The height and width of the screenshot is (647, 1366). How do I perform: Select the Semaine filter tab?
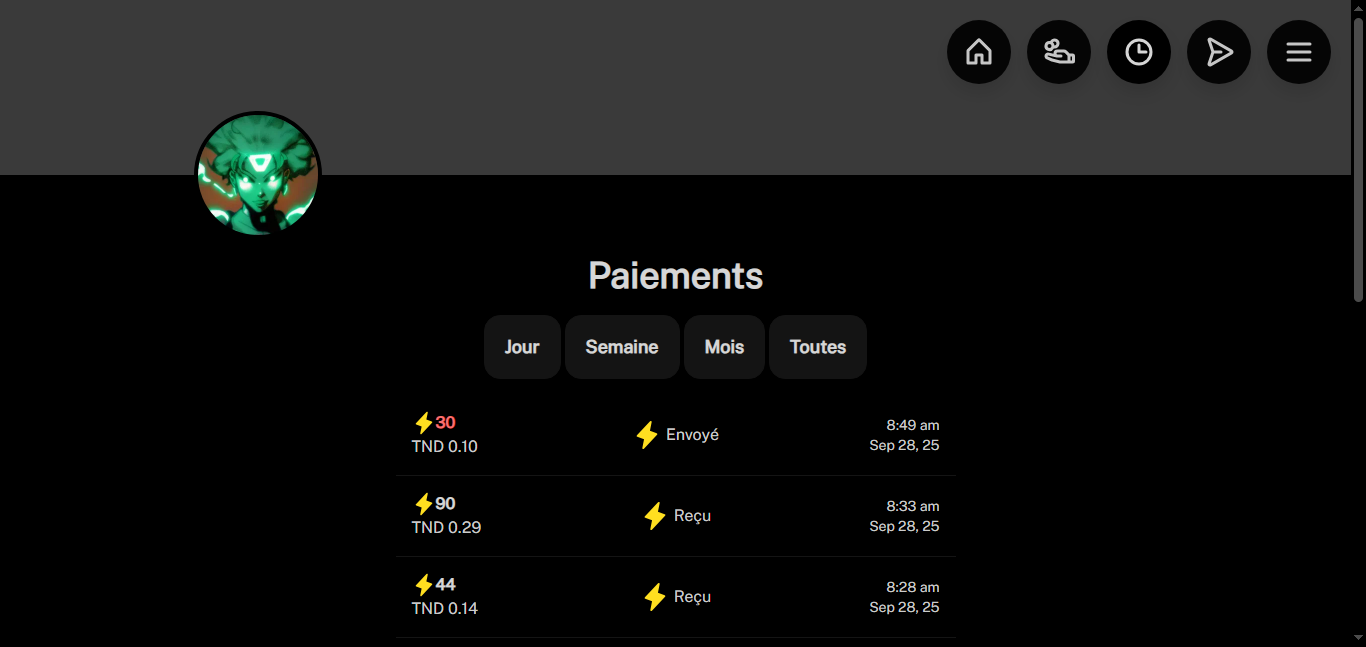tap(622, 347)
